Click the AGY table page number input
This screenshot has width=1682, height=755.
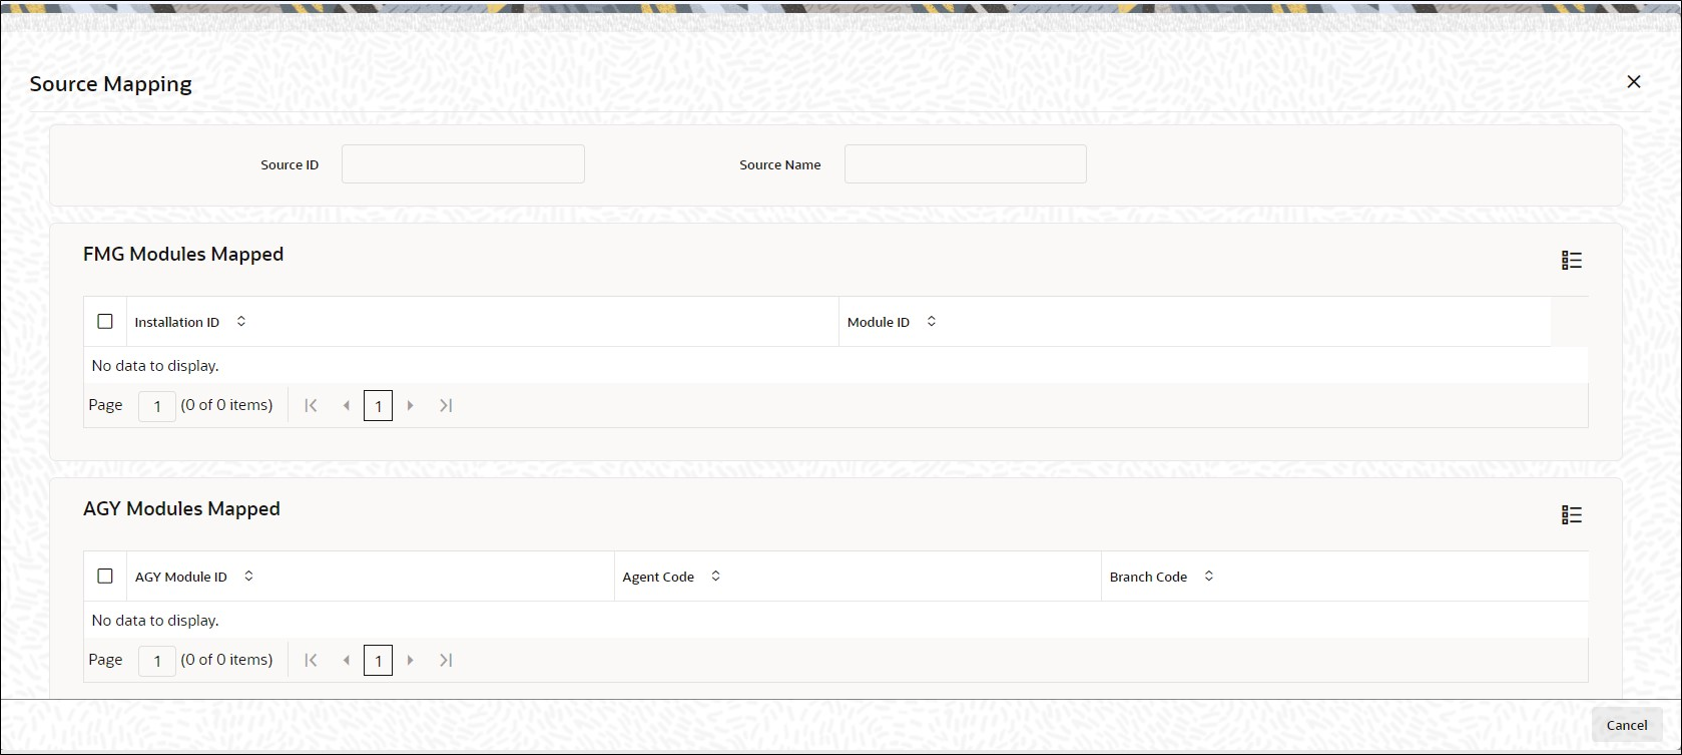[157, 661]
